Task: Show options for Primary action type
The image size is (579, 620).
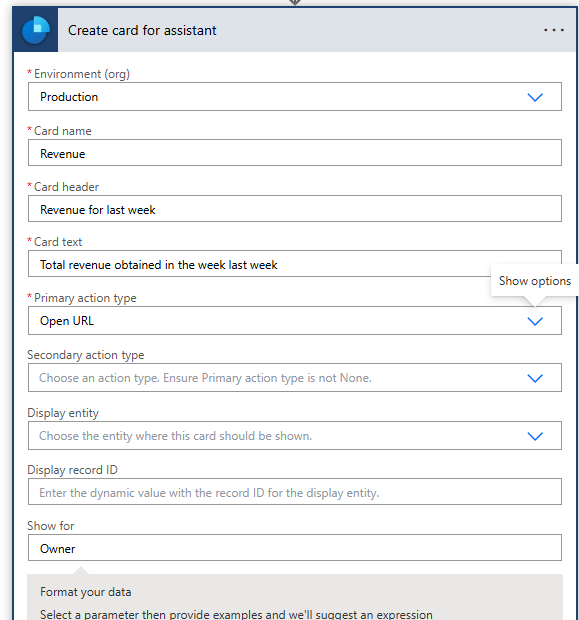Action: coord(535,321)
